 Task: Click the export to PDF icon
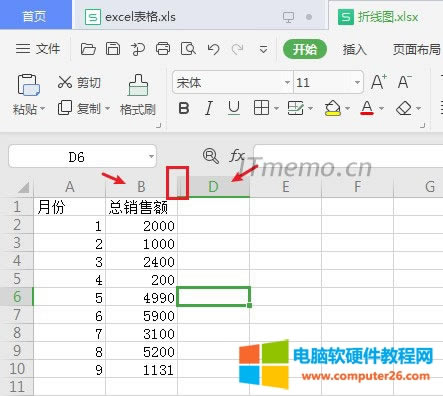[x=138, y=49]
